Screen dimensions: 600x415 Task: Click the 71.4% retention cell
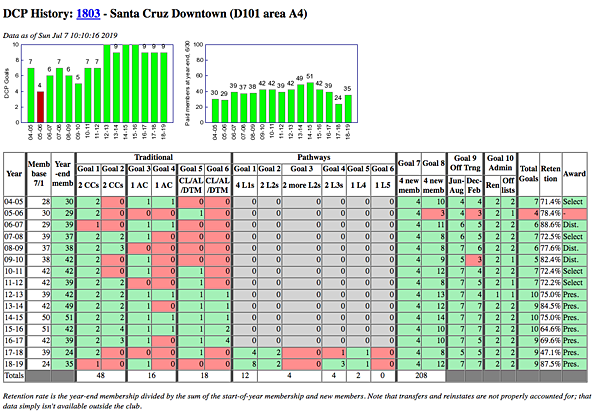550,202
